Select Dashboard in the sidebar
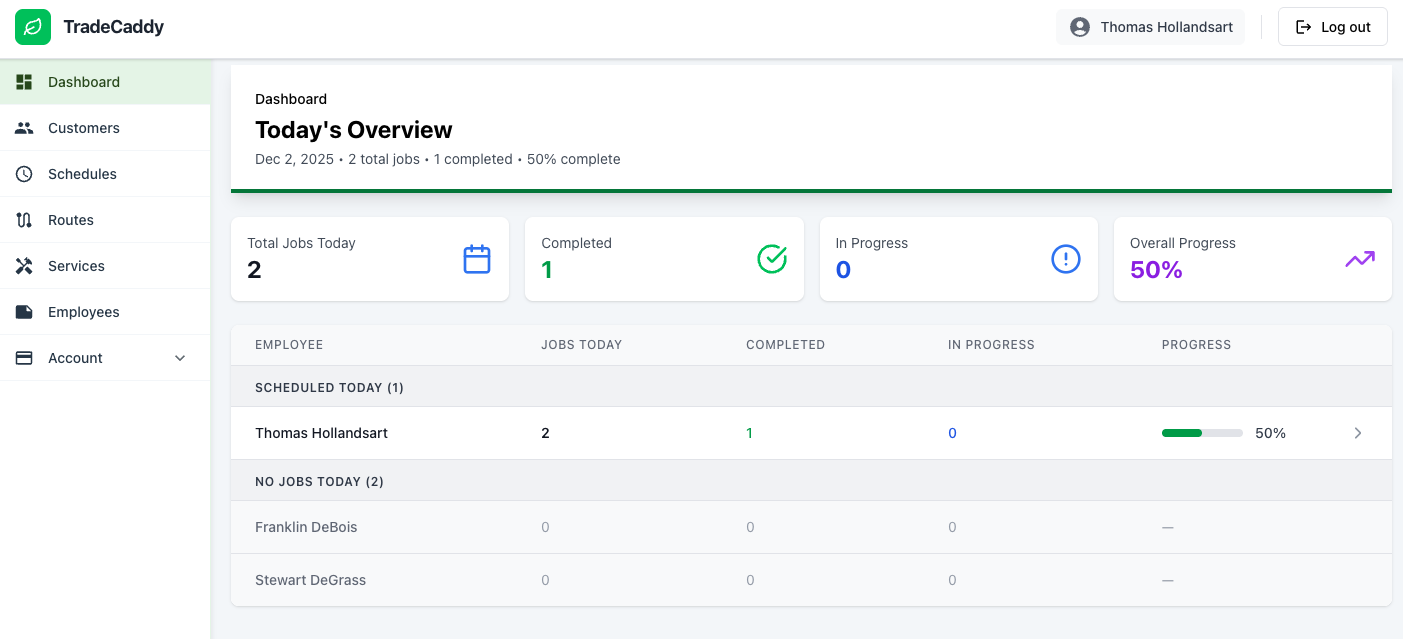 click(x=84, y=82)
